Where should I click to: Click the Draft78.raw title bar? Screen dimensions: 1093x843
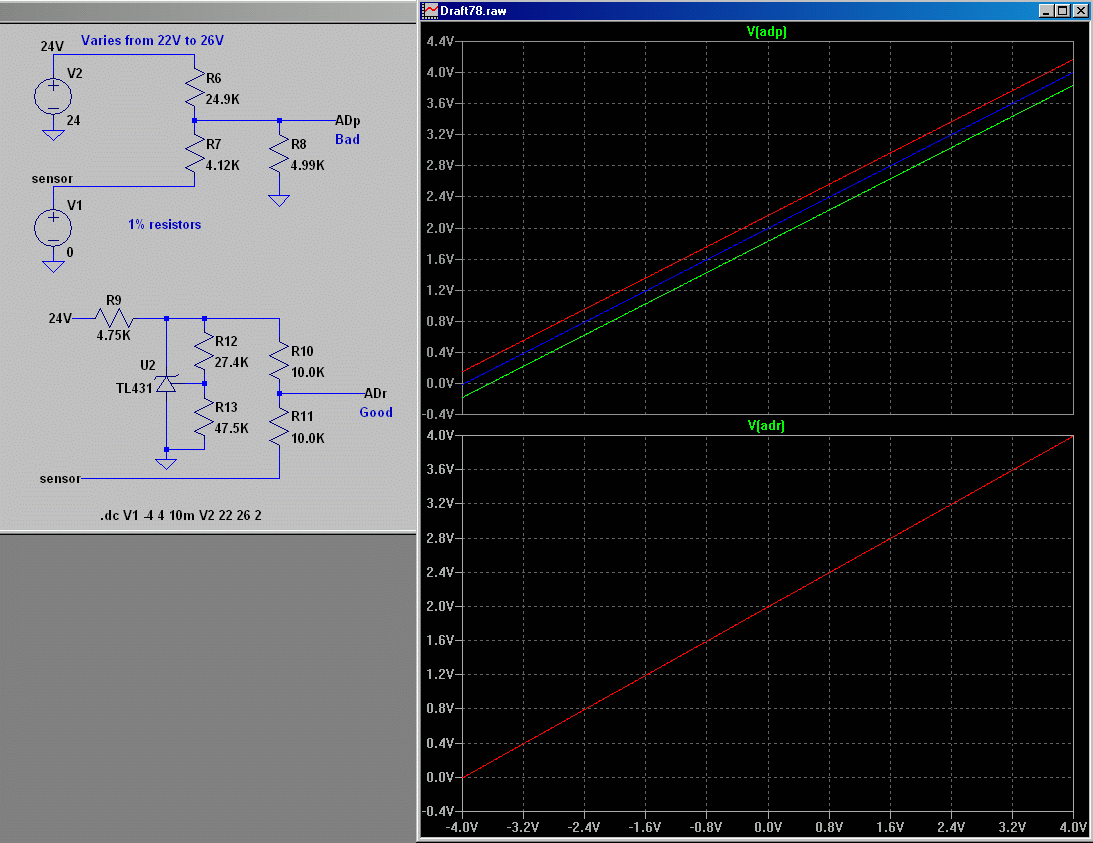coord(754,10)
